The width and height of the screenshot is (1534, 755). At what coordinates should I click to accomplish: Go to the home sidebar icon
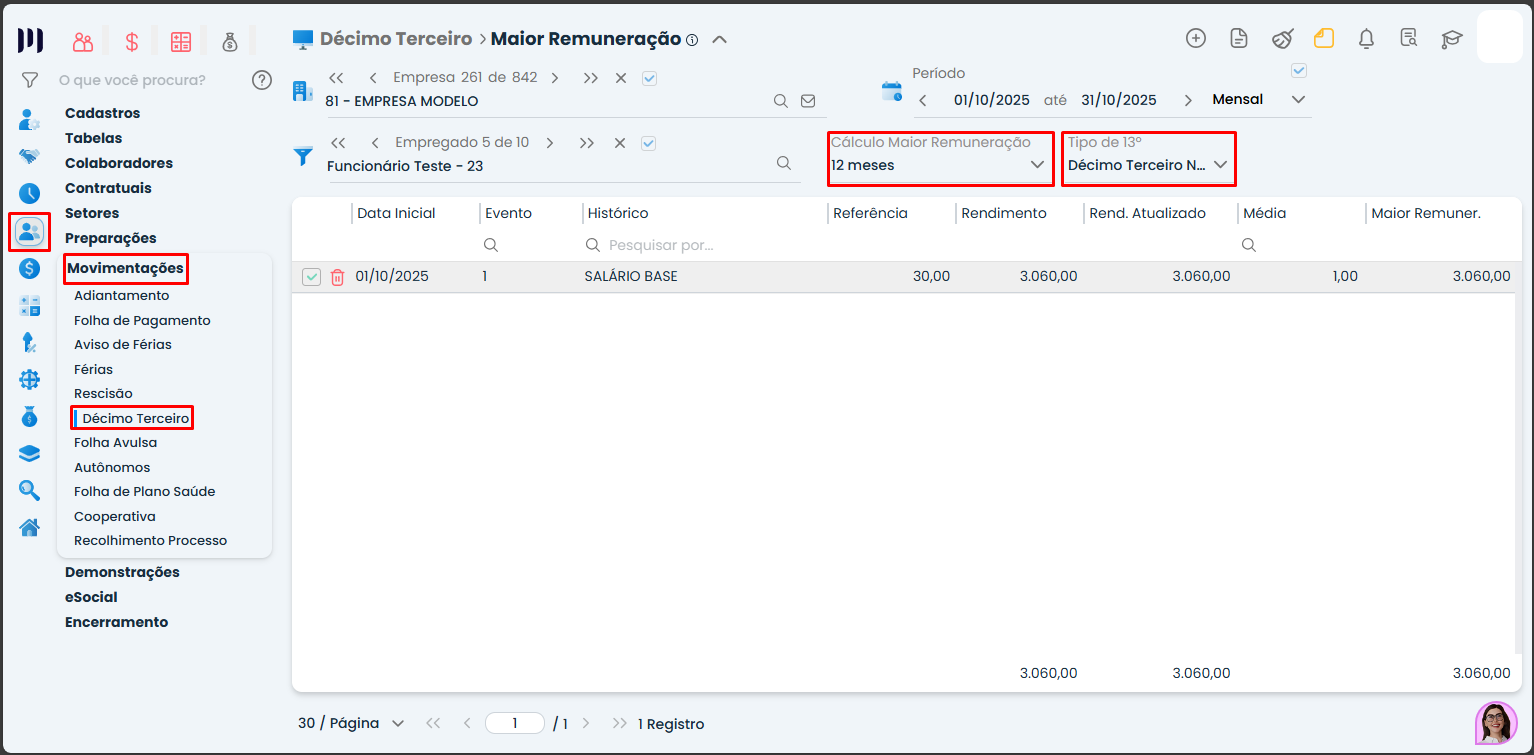coord(30,527)
